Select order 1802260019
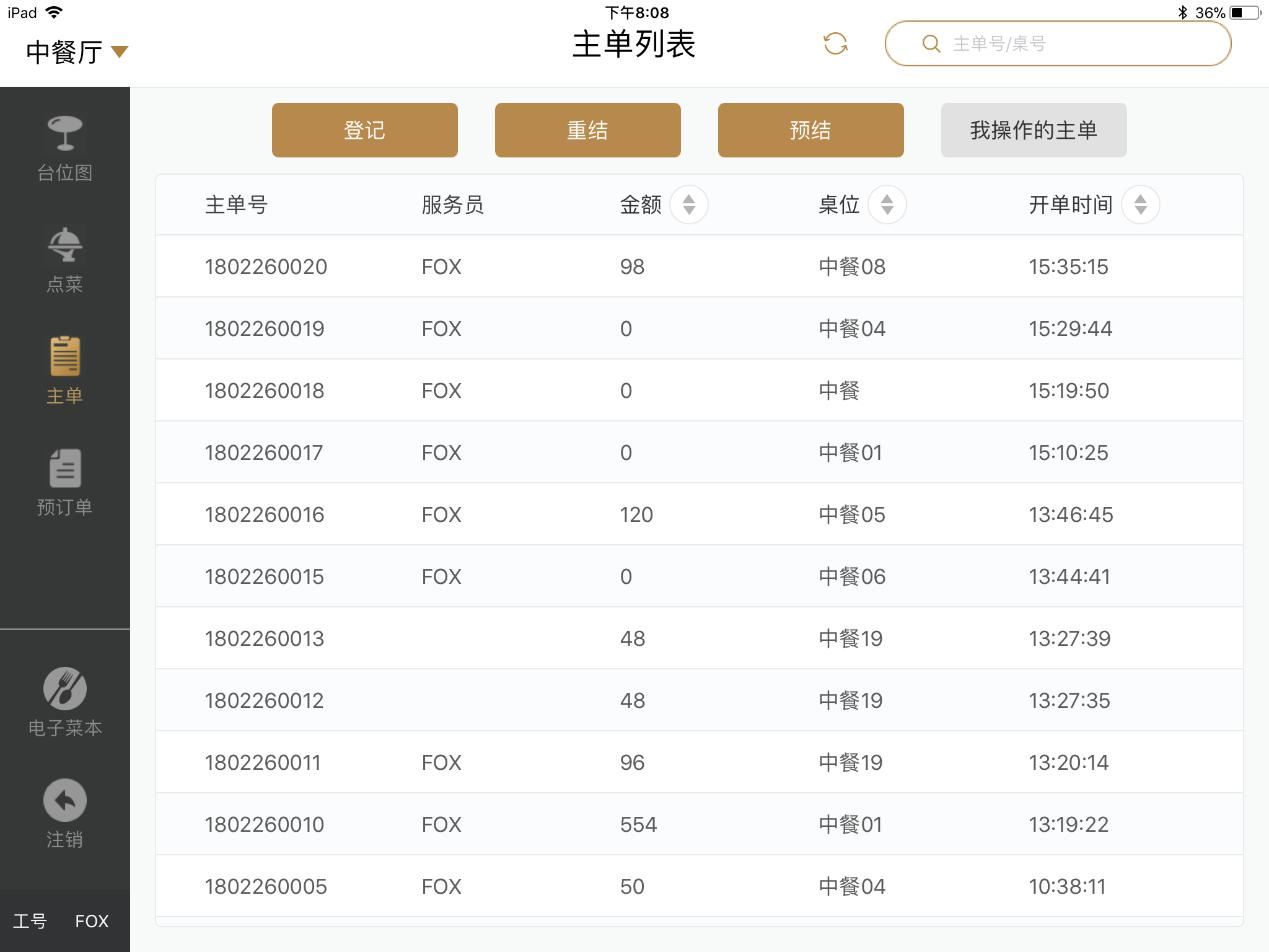 (699, 329)
